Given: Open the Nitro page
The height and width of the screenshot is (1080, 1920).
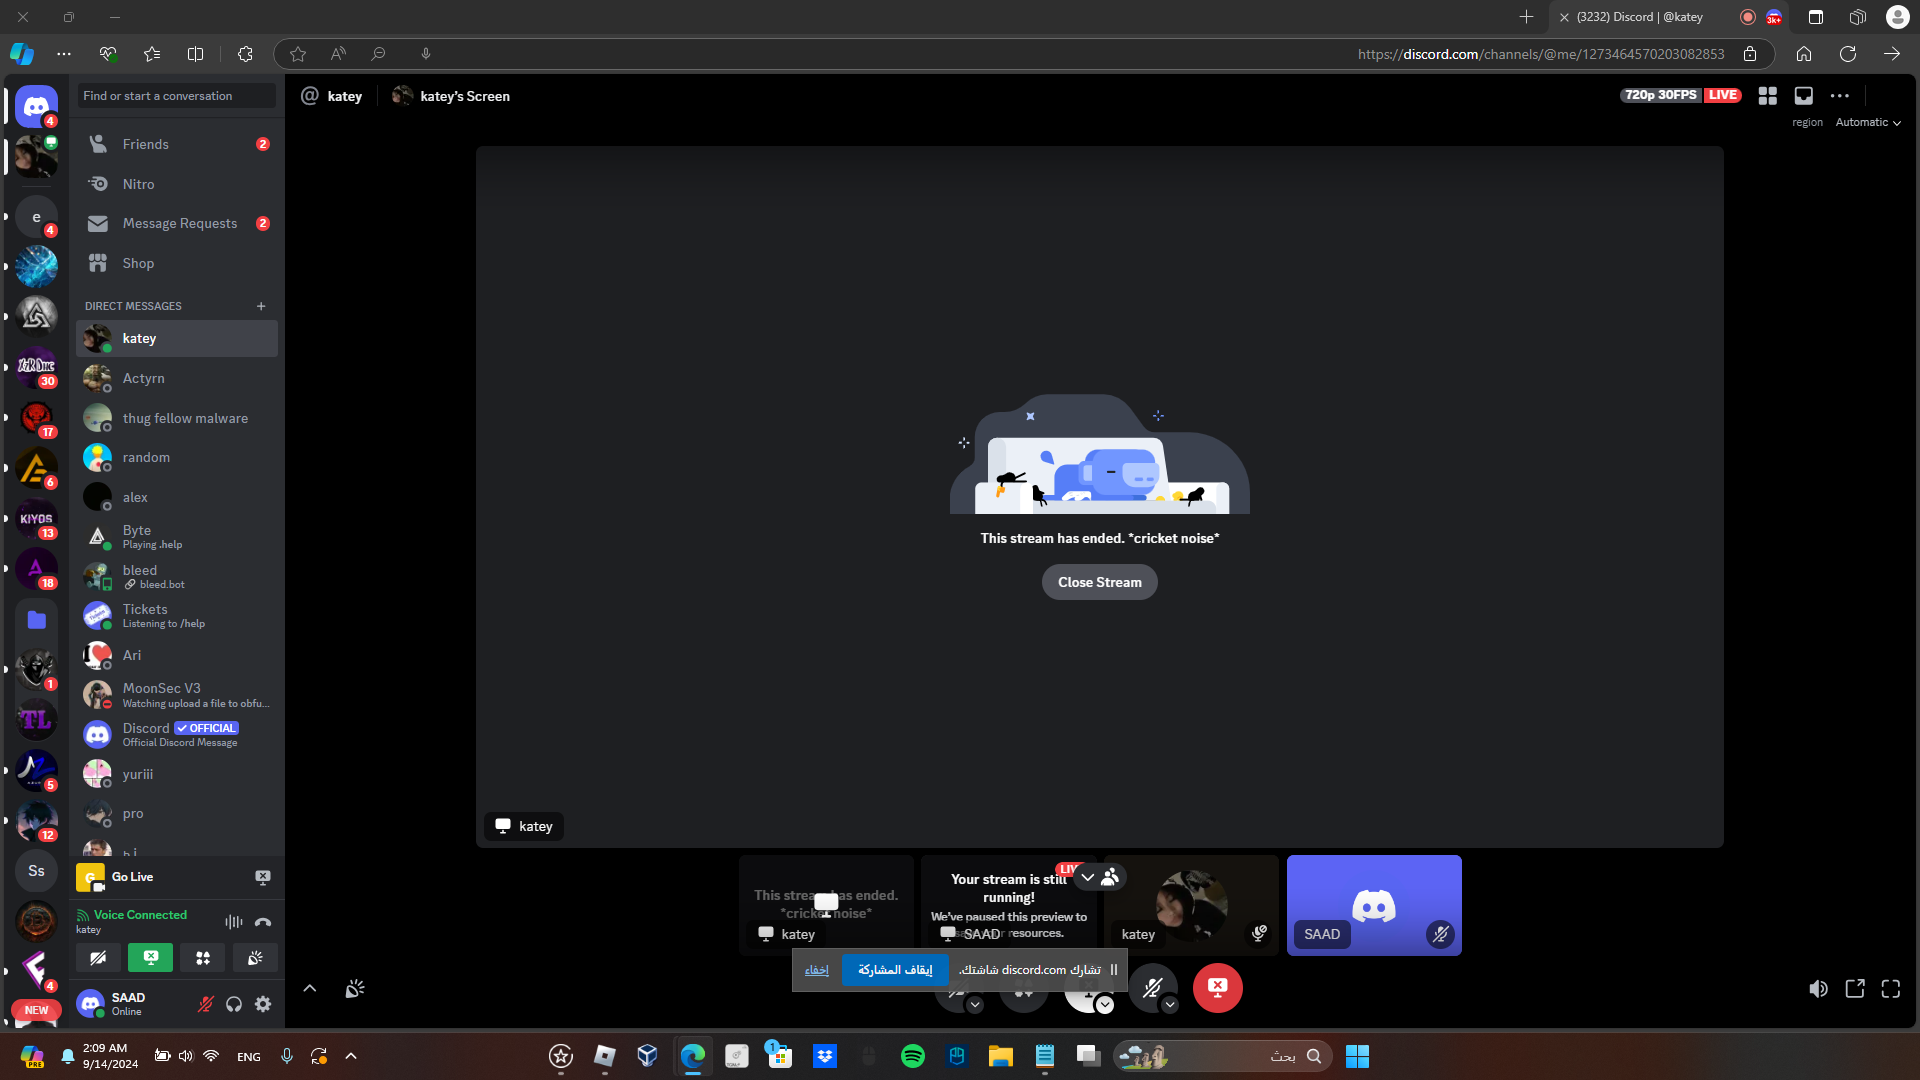Looking at the screenshot, I should coord(177,184).
